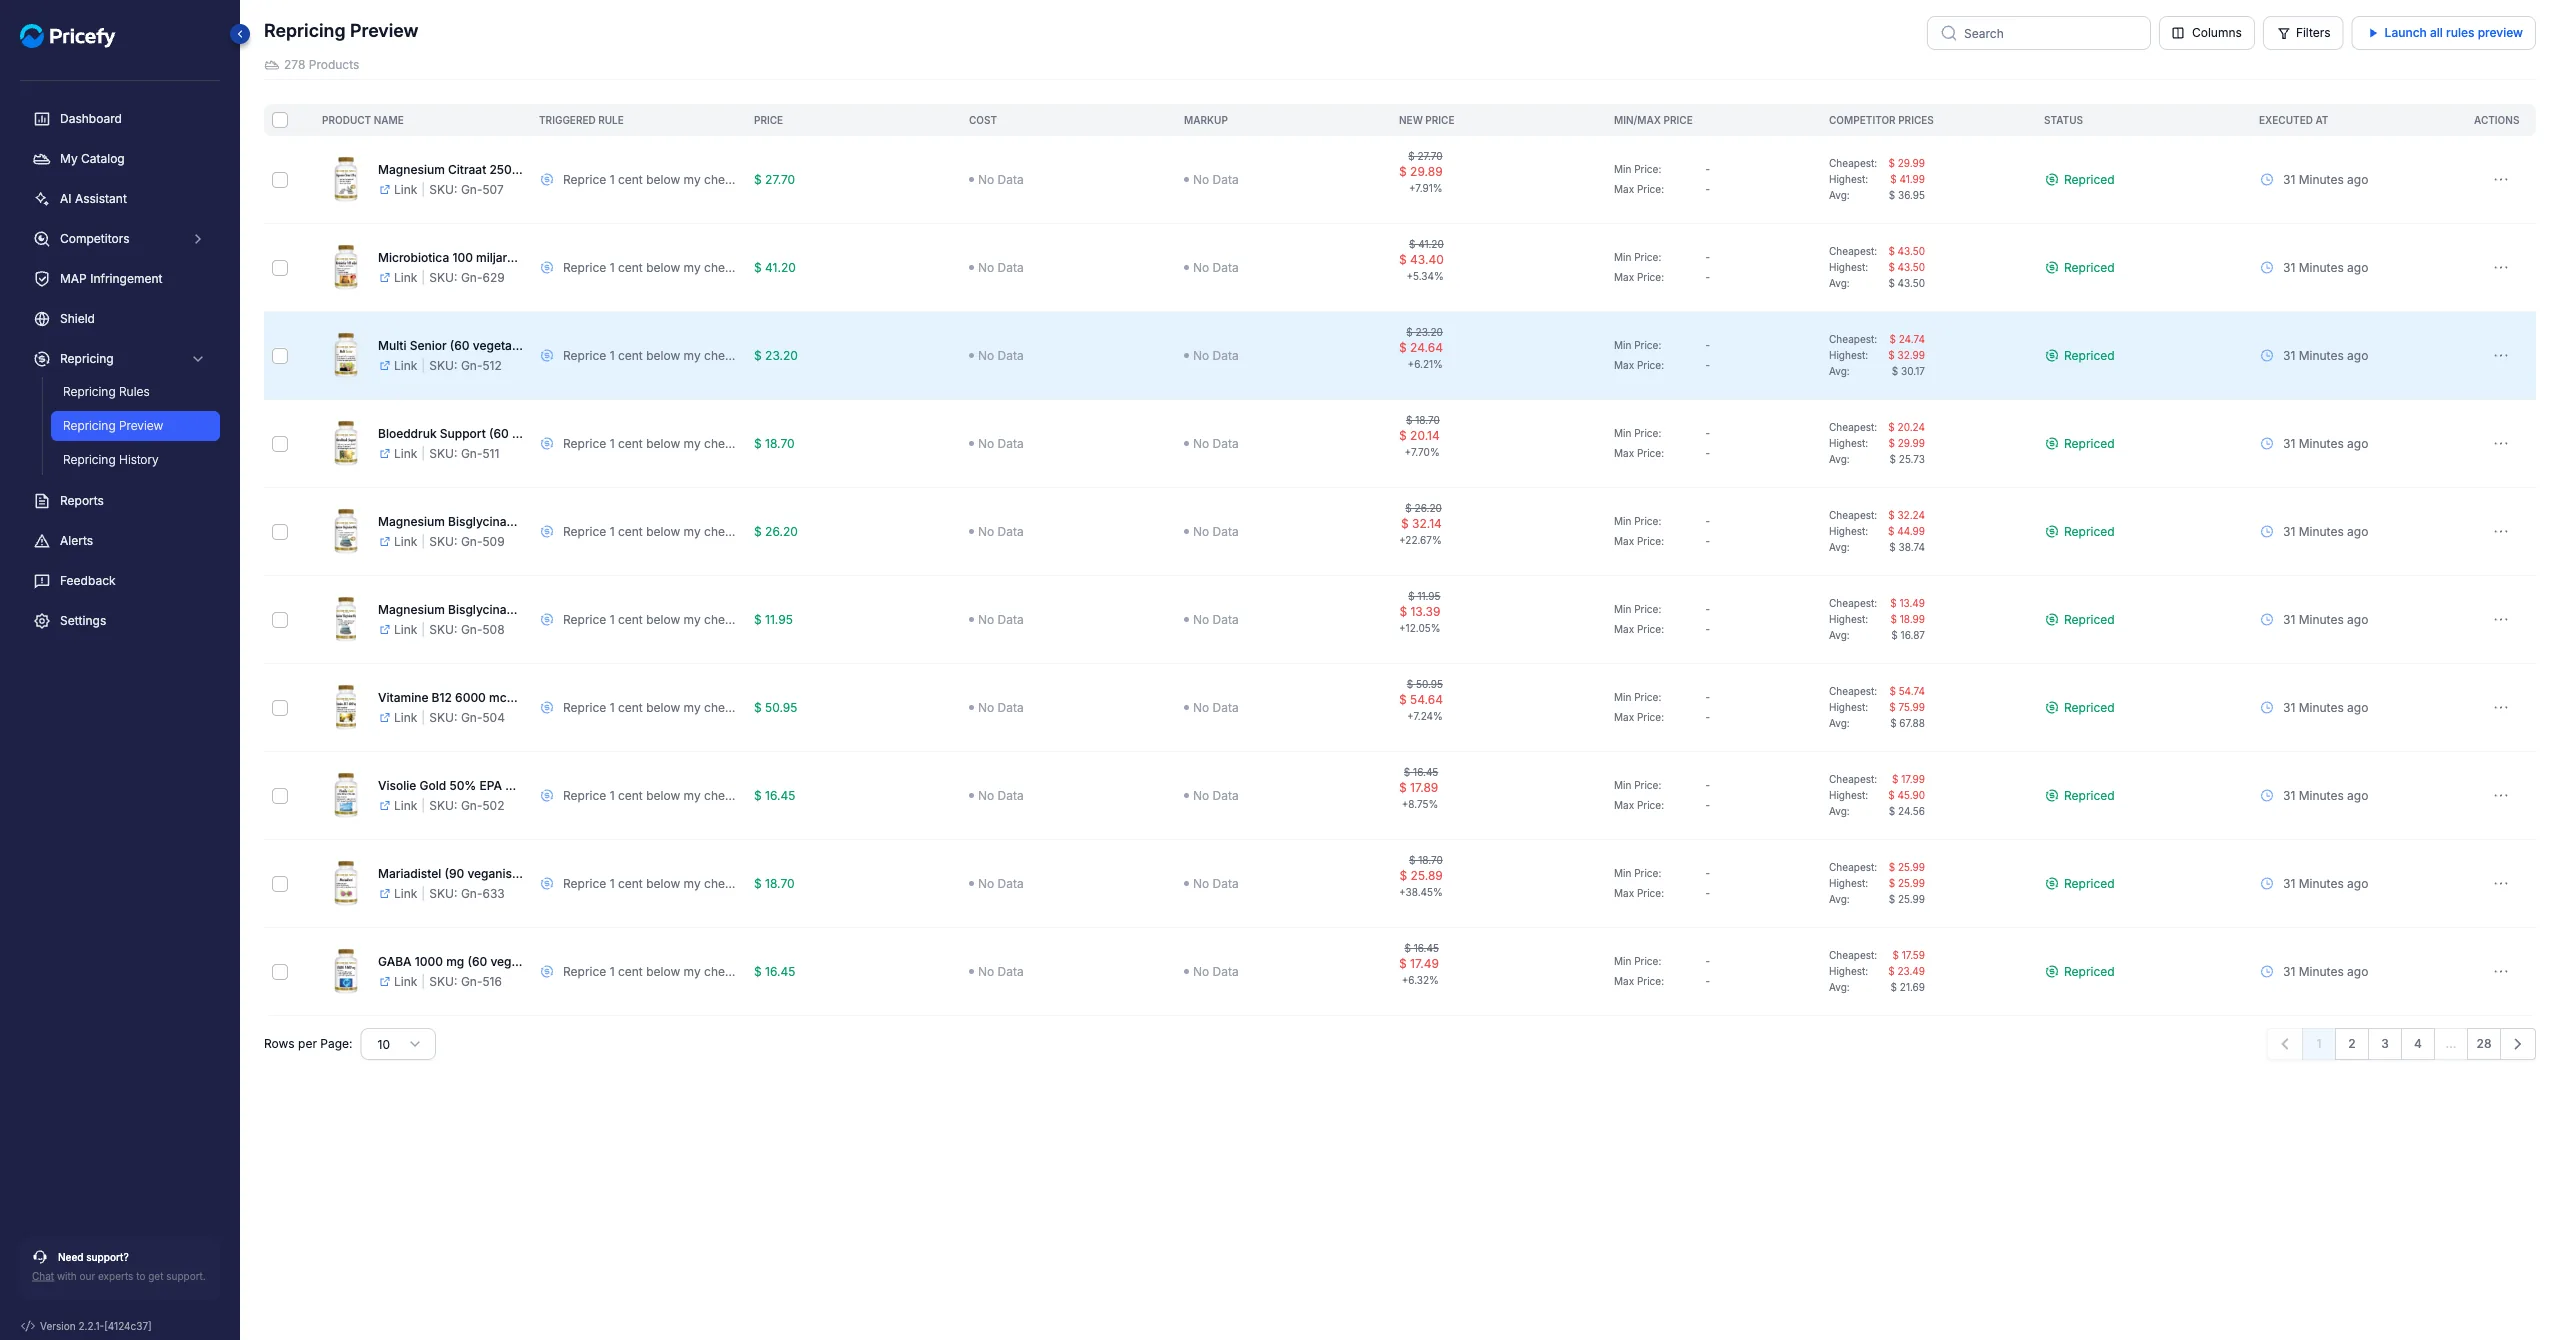Open actions menu for GABA 1000 mg row
Screen dimensions: 2560x1340
[x=2501, y=972]
